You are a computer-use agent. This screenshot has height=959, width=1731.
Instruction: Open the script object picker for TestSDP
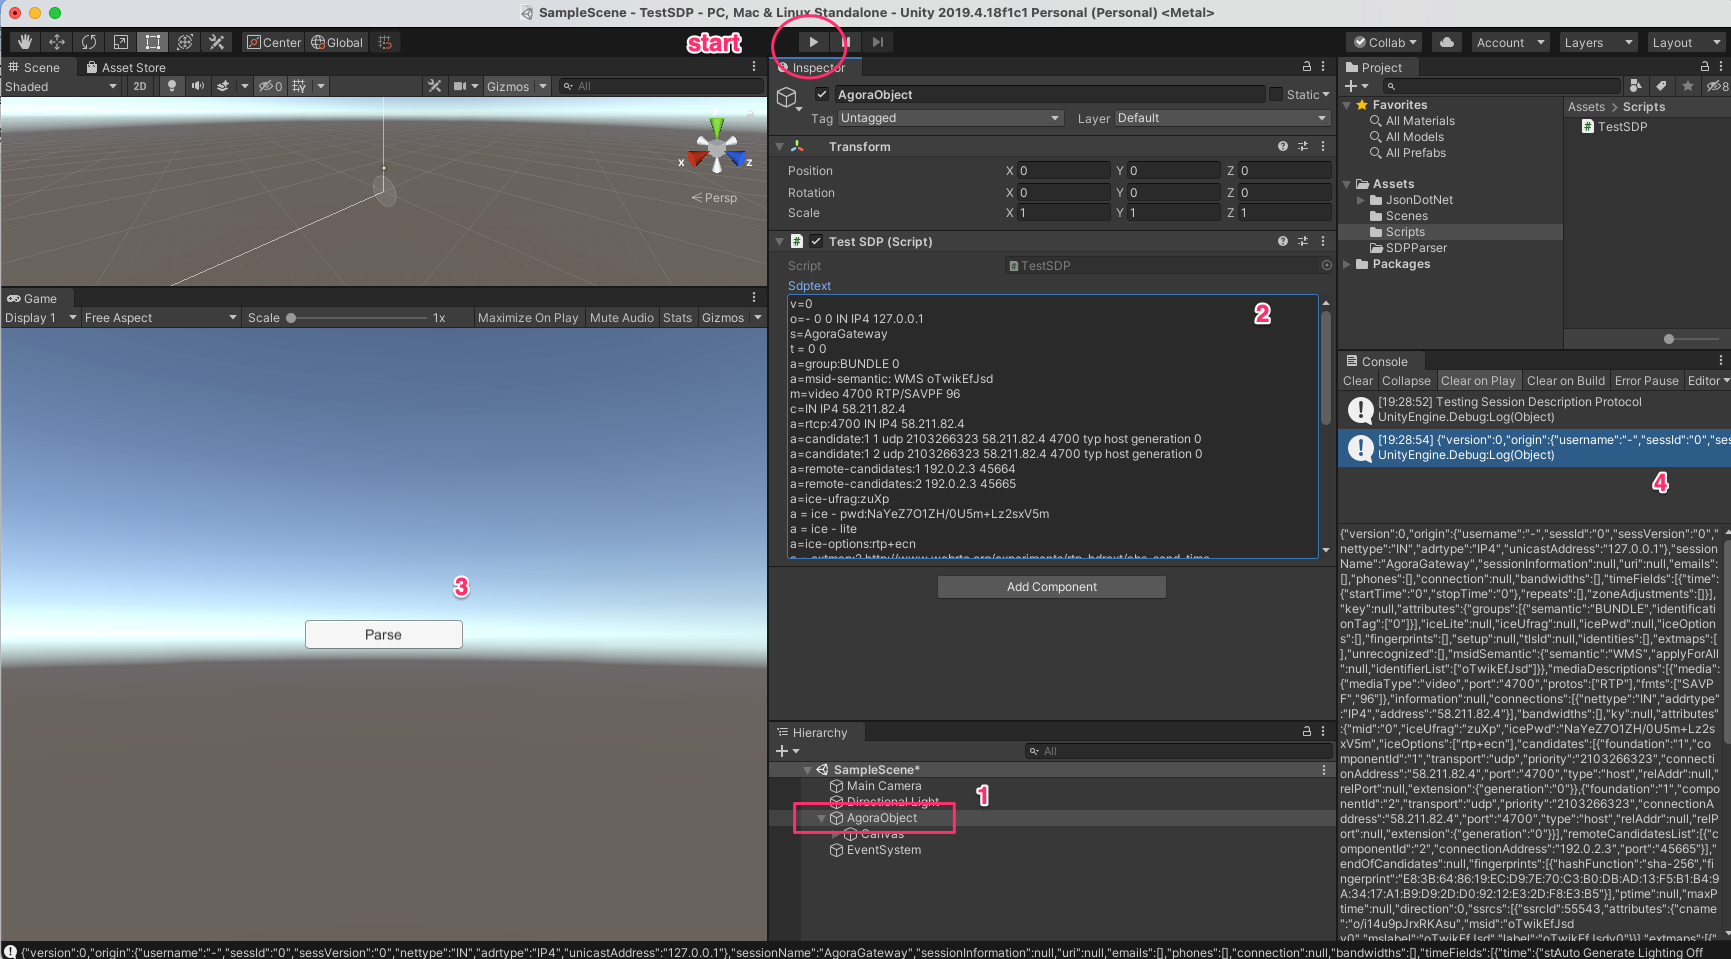tap(1327, 265)
